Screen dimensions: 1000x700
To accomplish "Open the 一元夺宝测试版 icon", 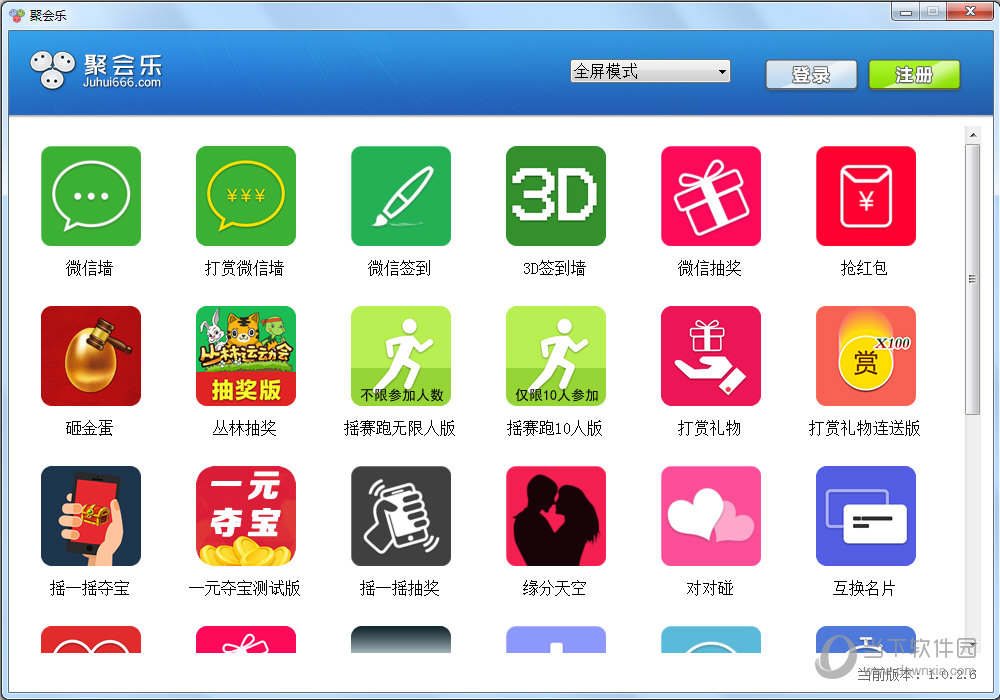I will coord(246,516).
